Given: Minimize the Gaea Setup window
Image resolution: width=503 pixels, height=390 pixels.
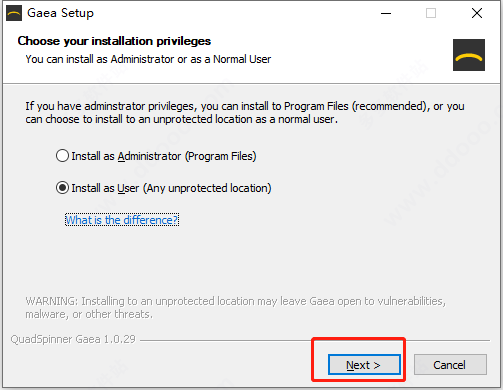Looking at the screenshot, I should coord(386,13).
